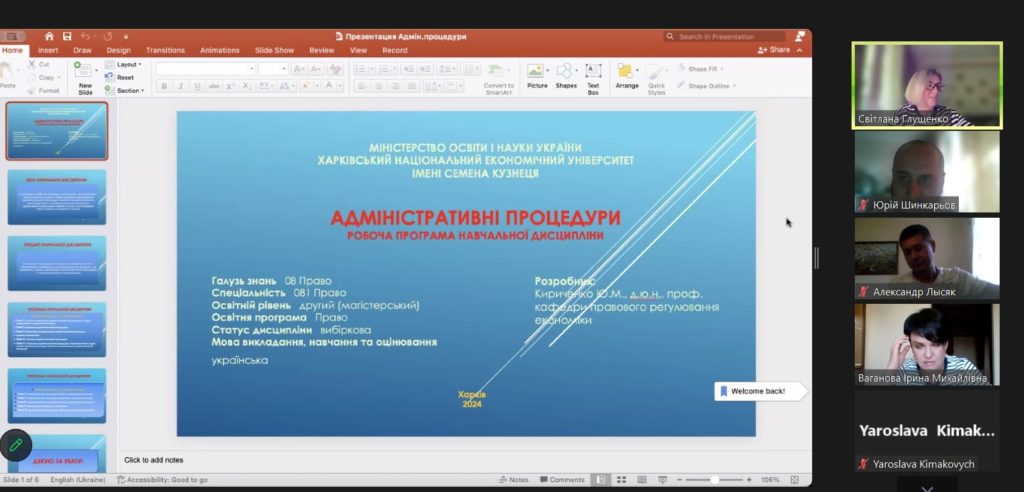Click the Home icon in the title bar
Viewport: 1024px width, 492px height.
[x=49, y=37]
